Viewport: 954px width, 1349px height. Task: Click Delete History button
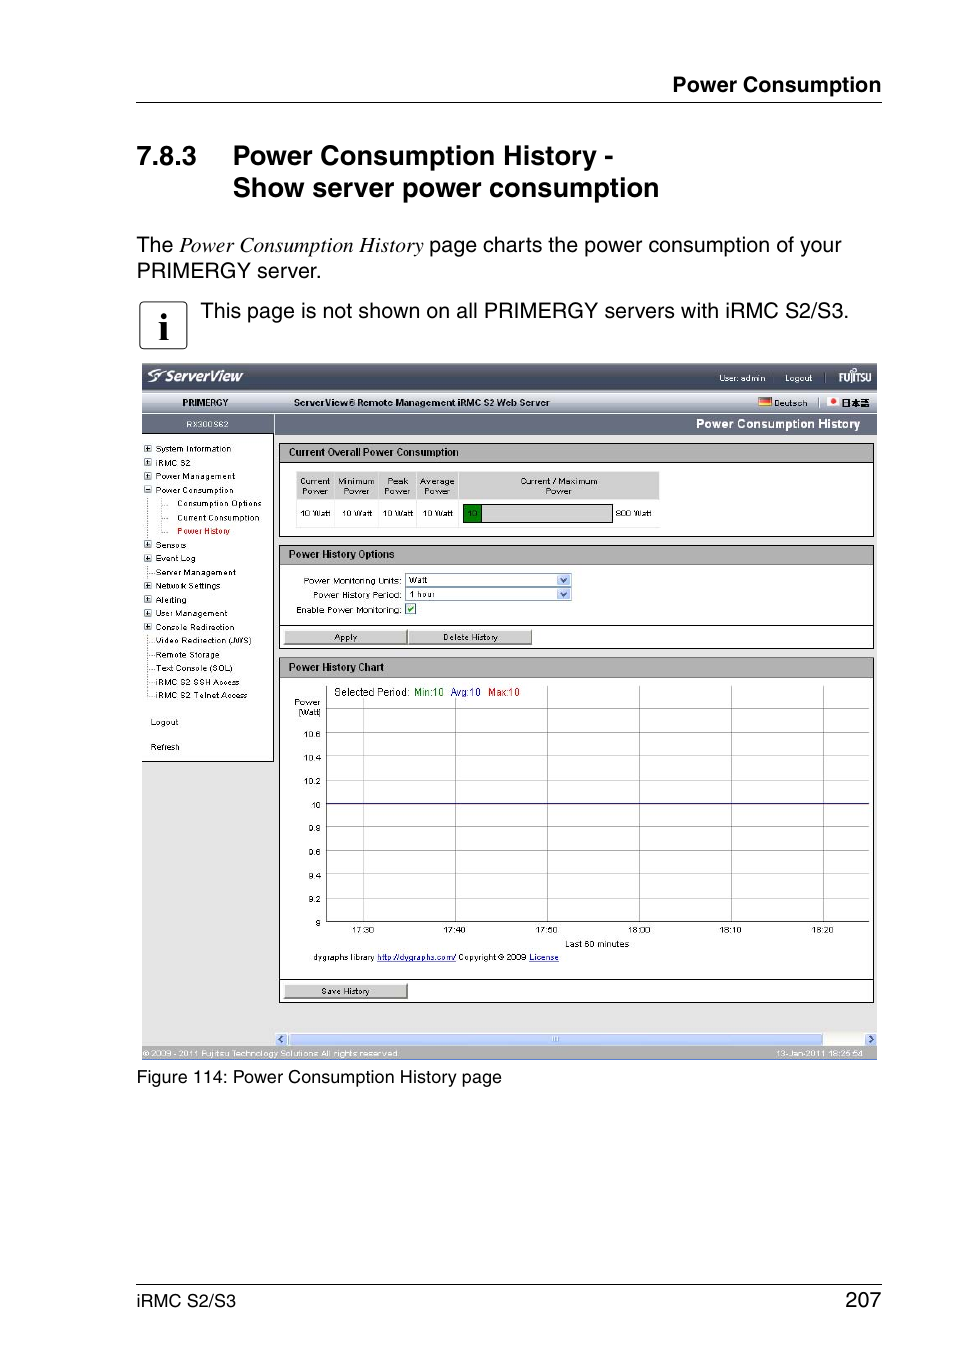470,637
